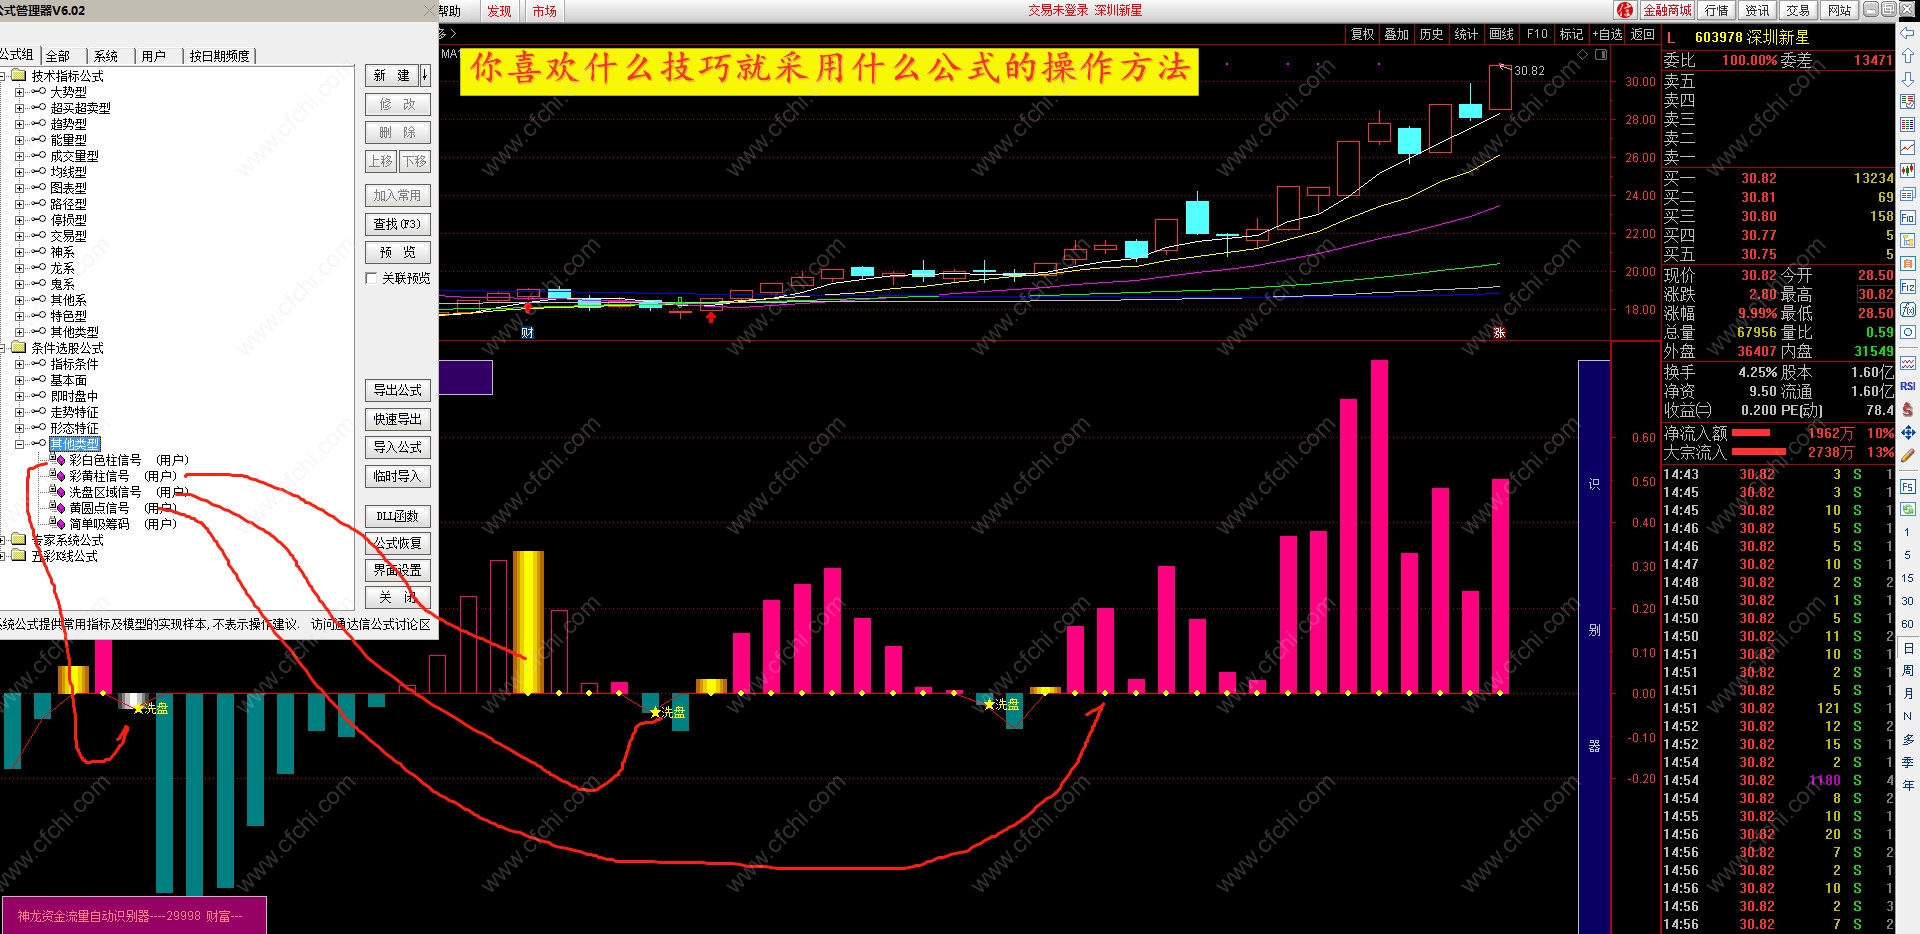Viewport: 1920px width, 934px height.
Task: Click the 洗盘区域信号 formula item
Action: tap(105, 492)
